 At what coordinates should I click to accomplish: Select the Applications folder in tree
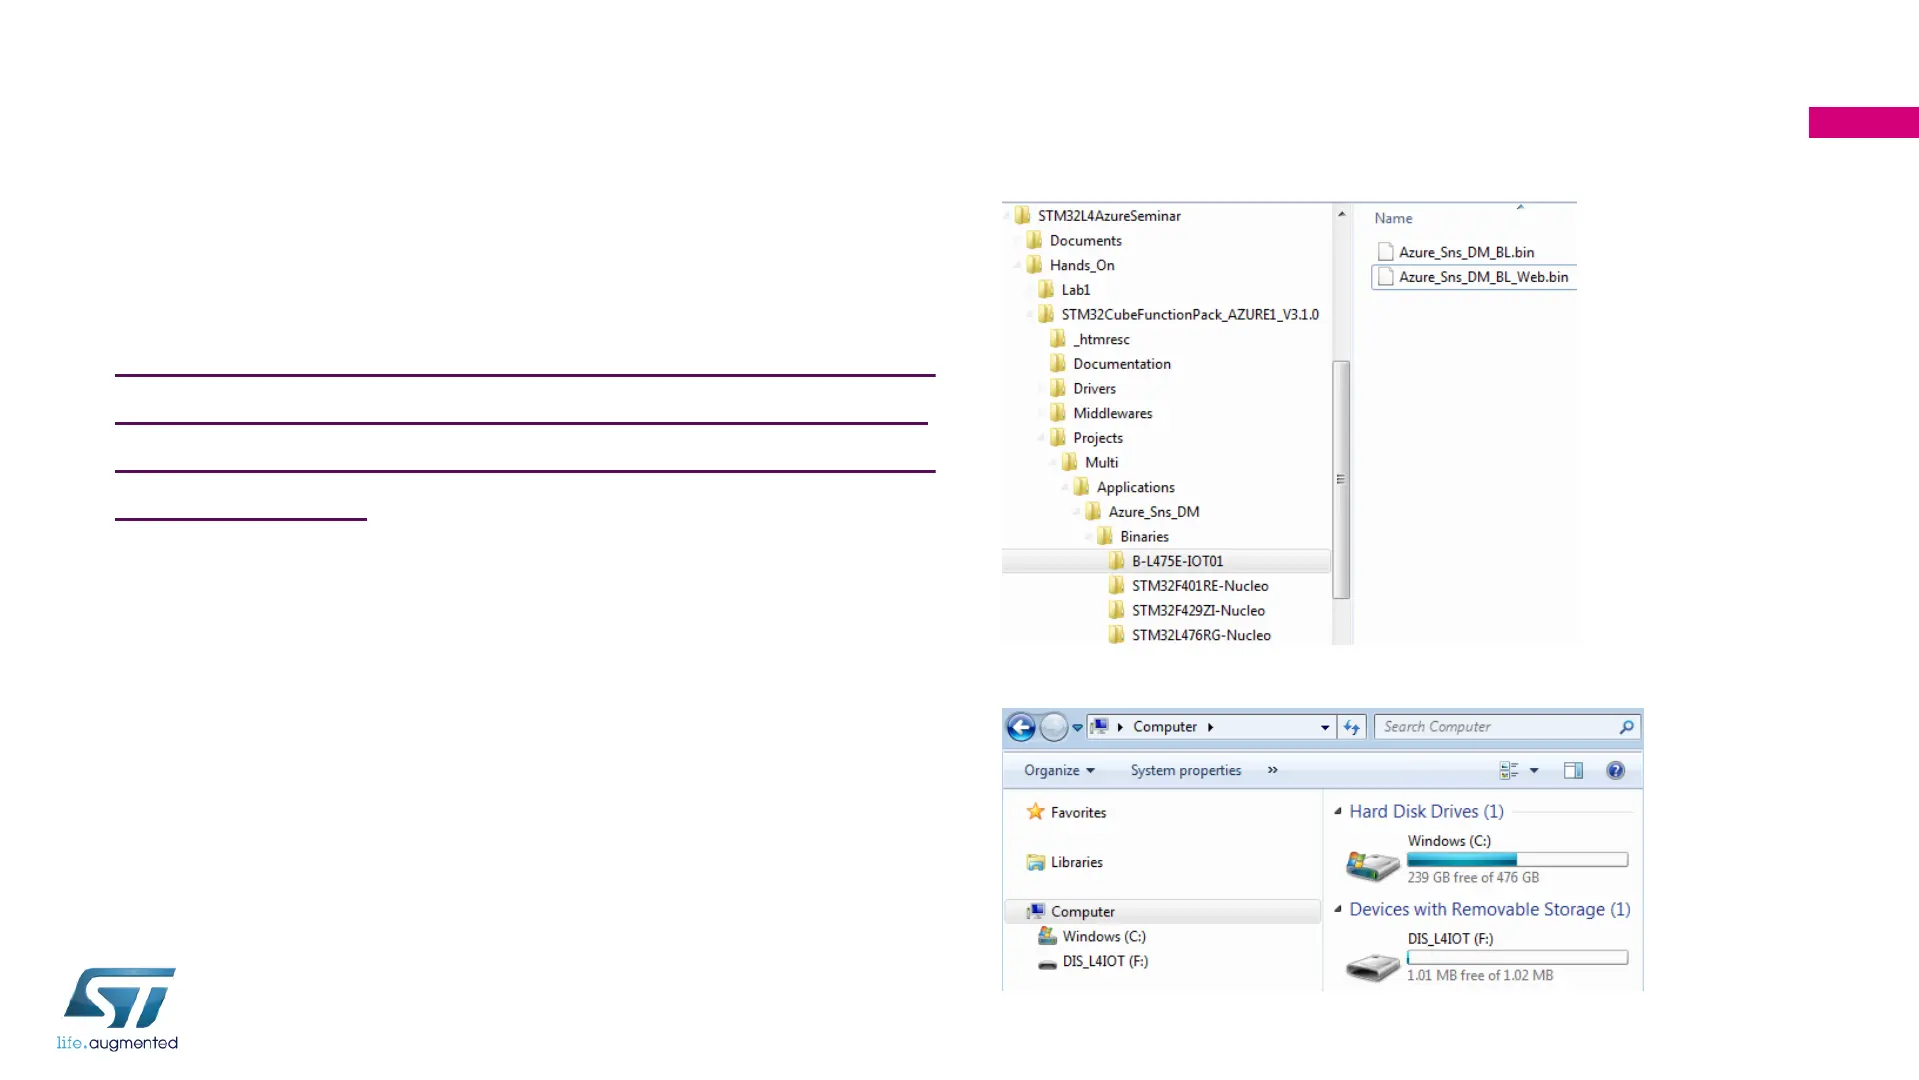pos(1136,487)
